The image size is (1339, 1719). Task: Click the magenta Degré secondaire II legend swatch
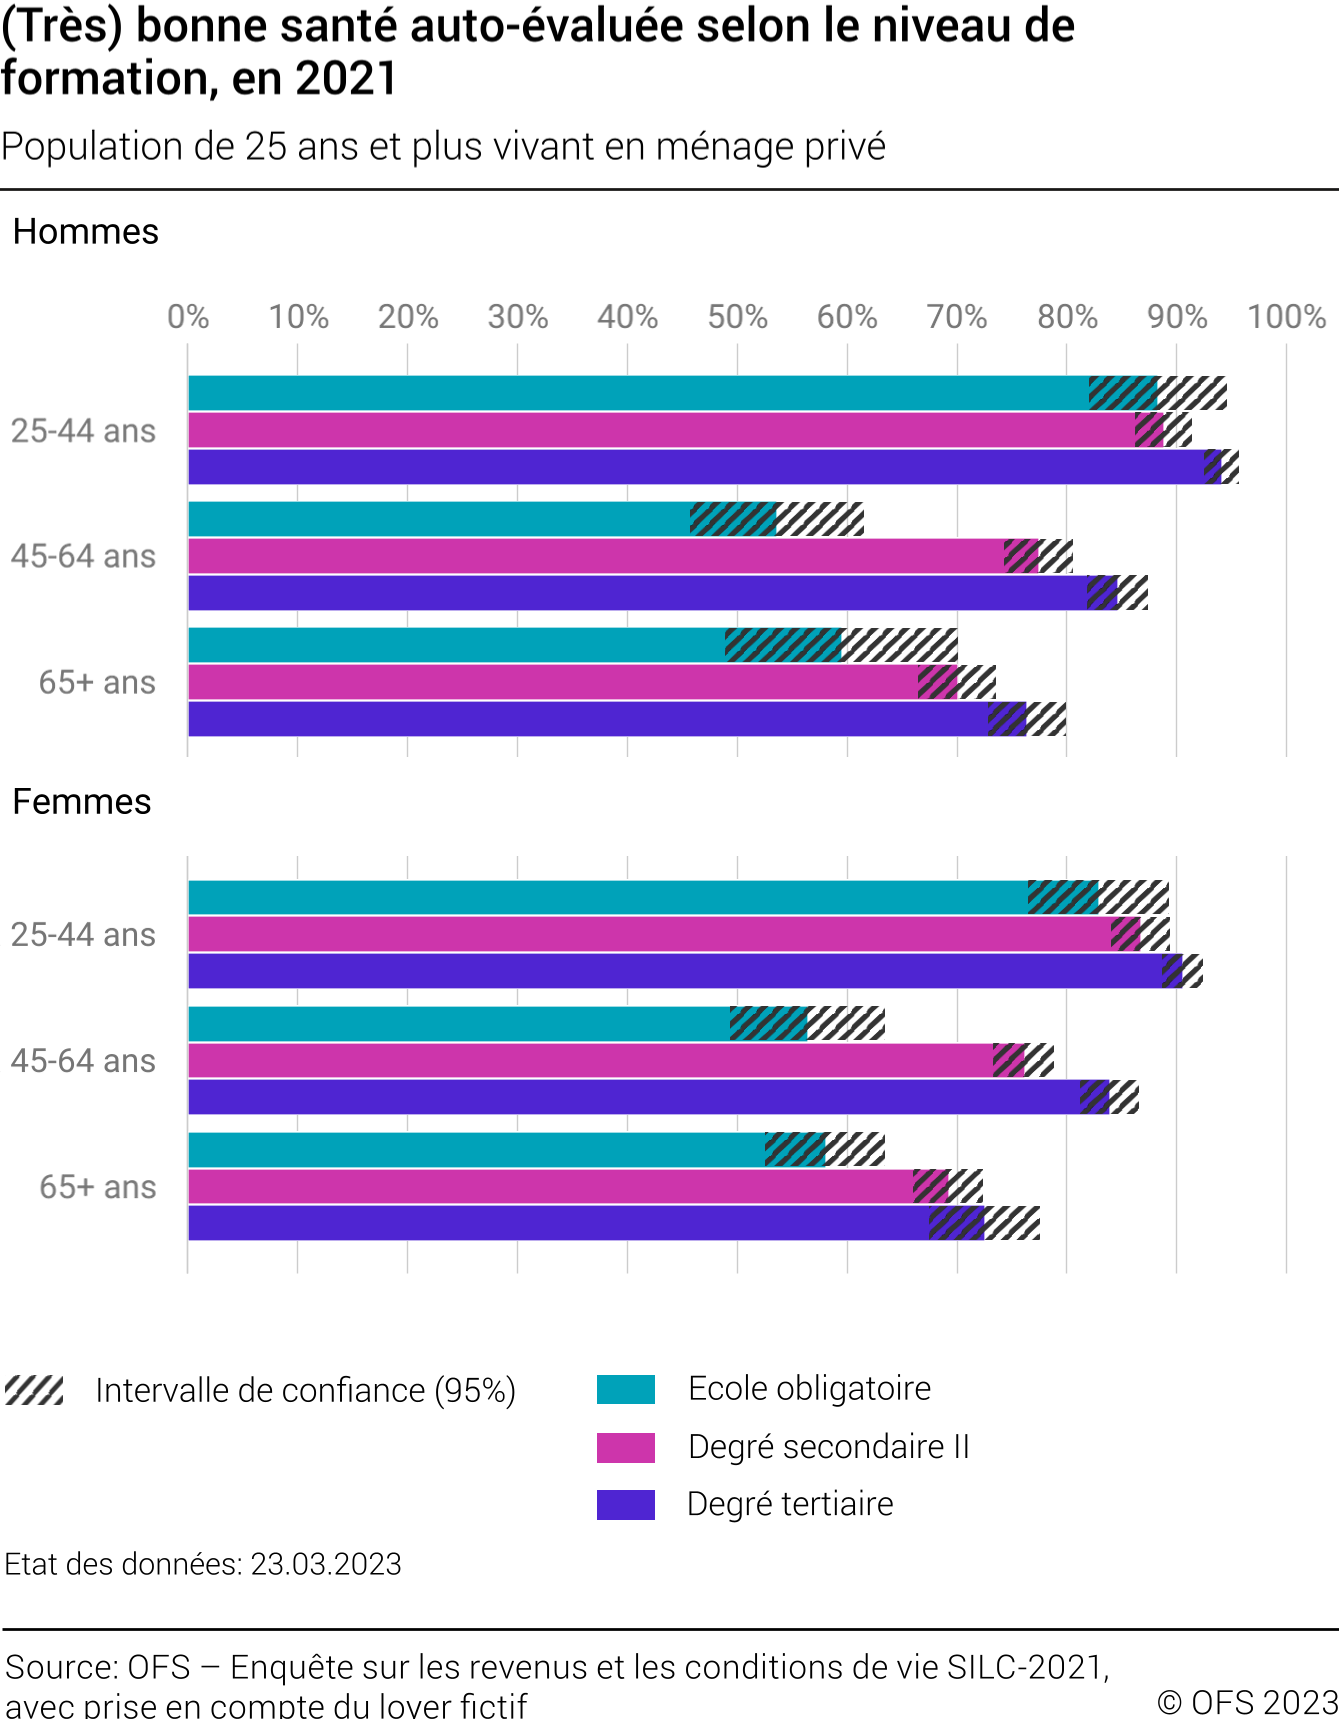[x=625, y=1447]
